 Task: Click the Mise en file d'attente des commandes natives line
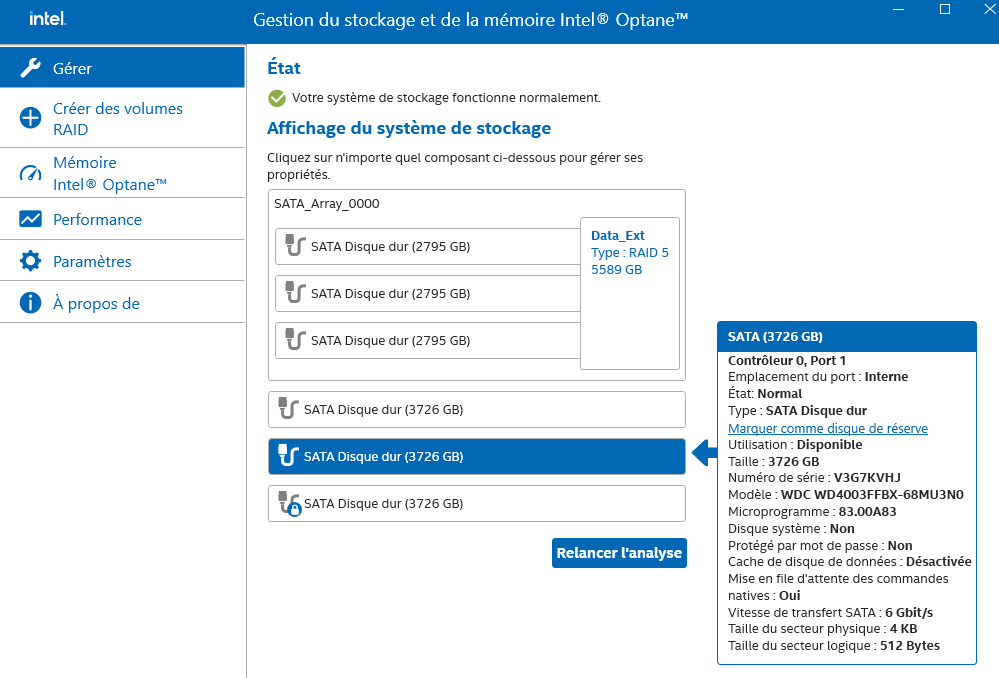838,587
